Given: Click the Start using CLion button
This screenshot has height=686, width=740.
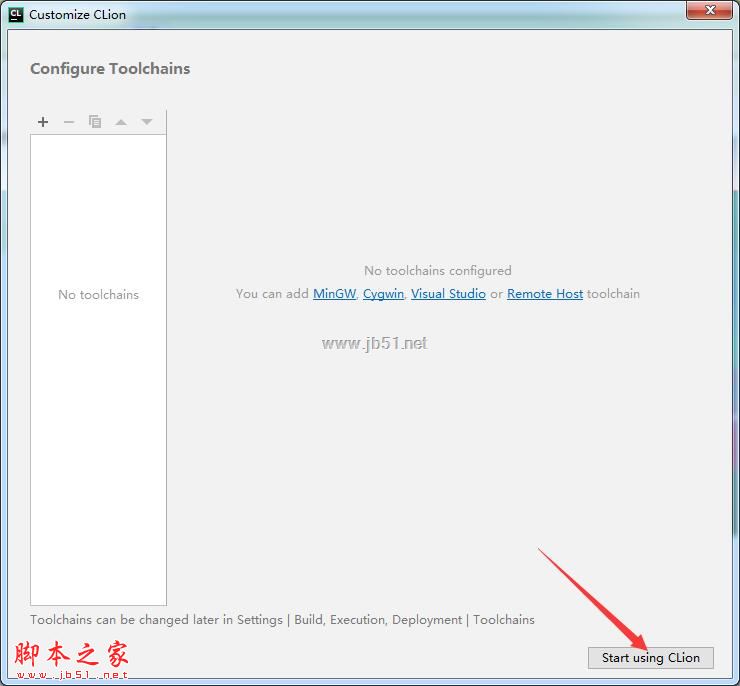Looking at the screenshot, I should [x=650, y=657].
